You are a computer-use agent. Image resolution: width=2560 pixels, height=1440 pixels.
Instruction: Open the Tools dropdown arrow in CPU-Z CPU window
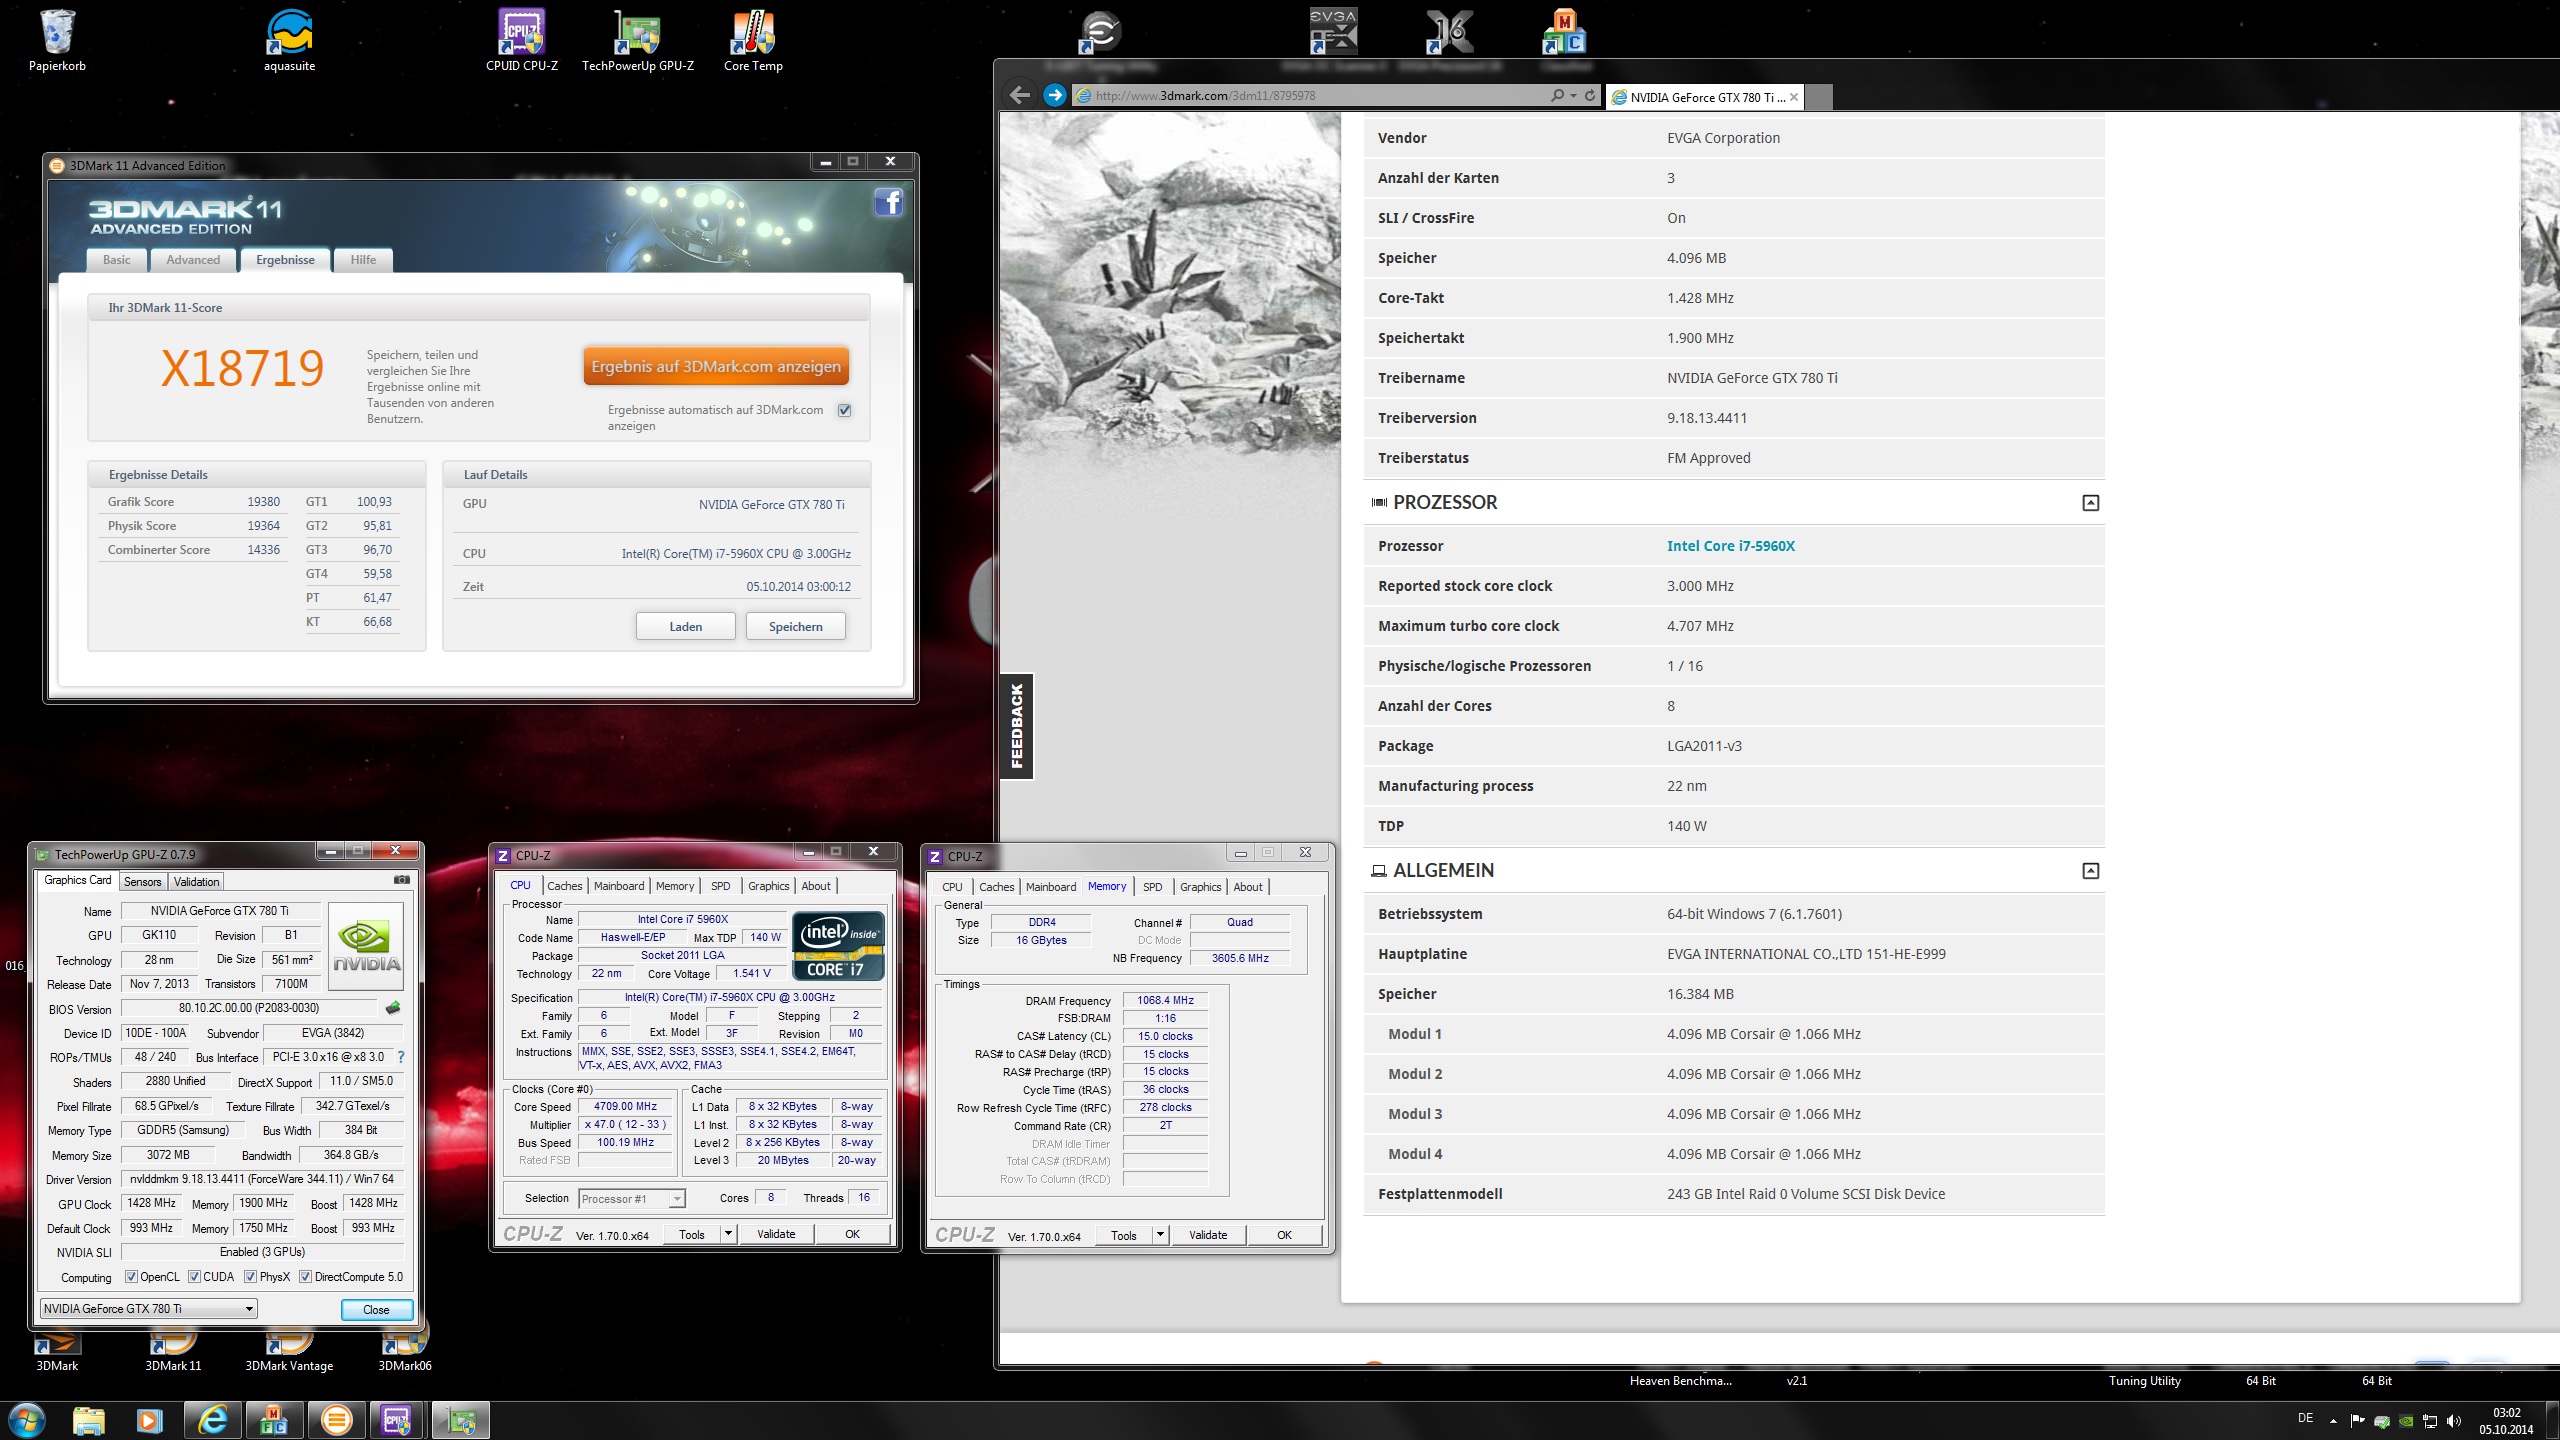[x=729, y=1234]
